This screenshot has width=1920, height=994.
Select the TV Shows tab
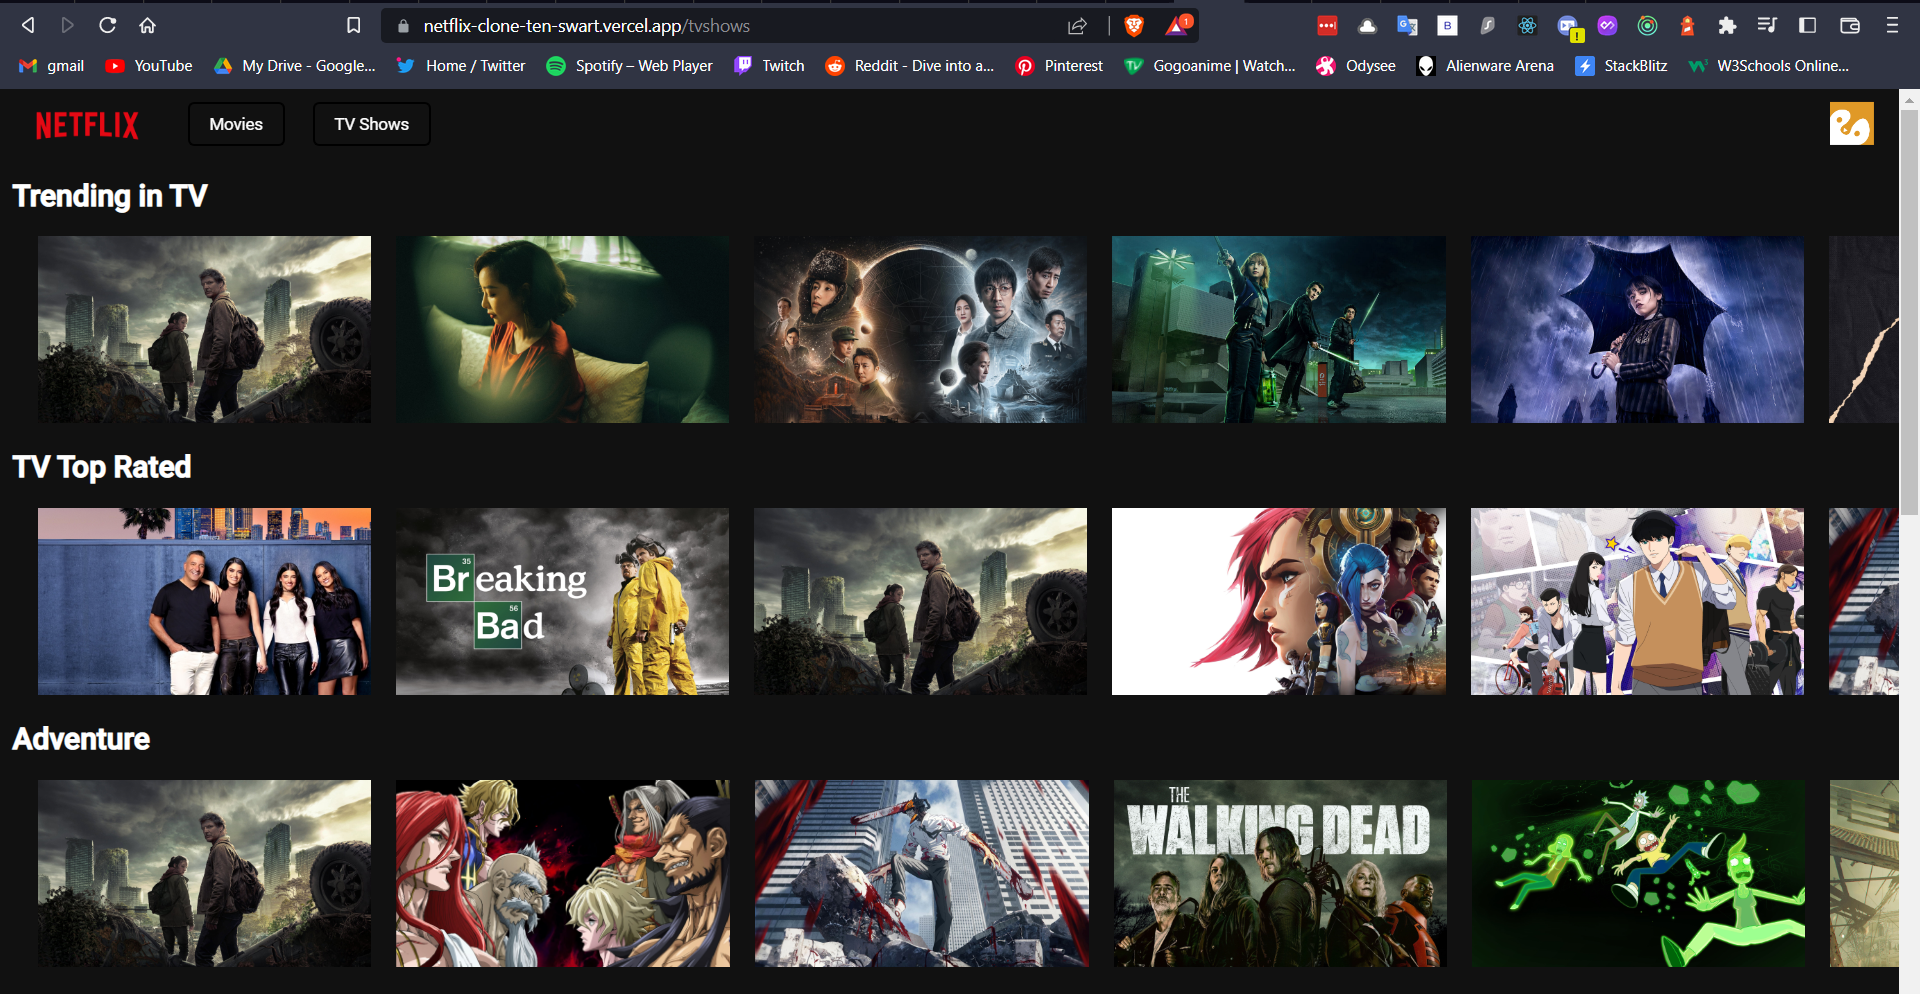click(371, 124)
